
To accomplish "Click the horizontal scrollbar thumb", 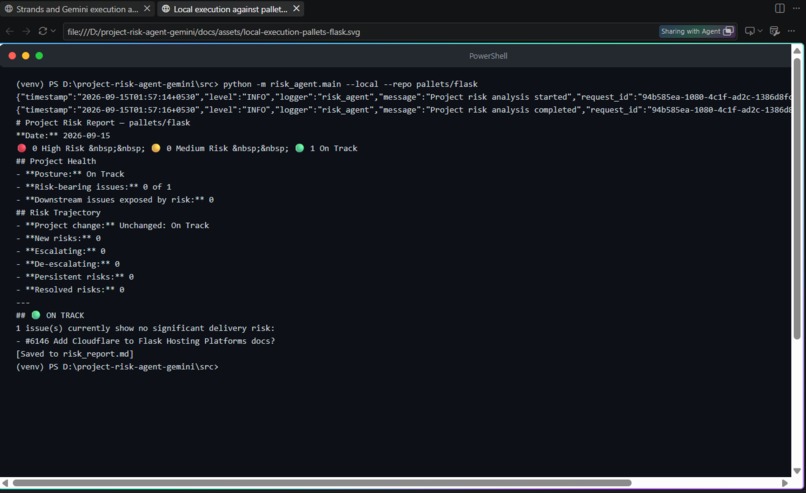I will 322,483.
